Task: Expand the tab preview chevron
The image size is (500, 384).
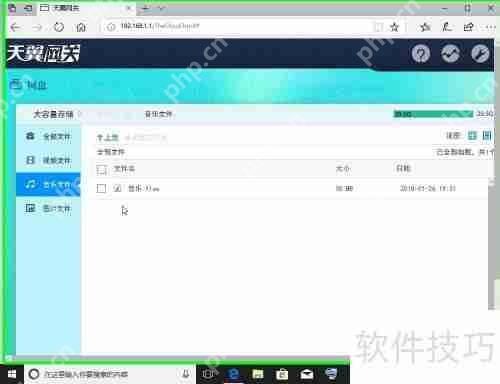Action: click(x=161, y=9)
